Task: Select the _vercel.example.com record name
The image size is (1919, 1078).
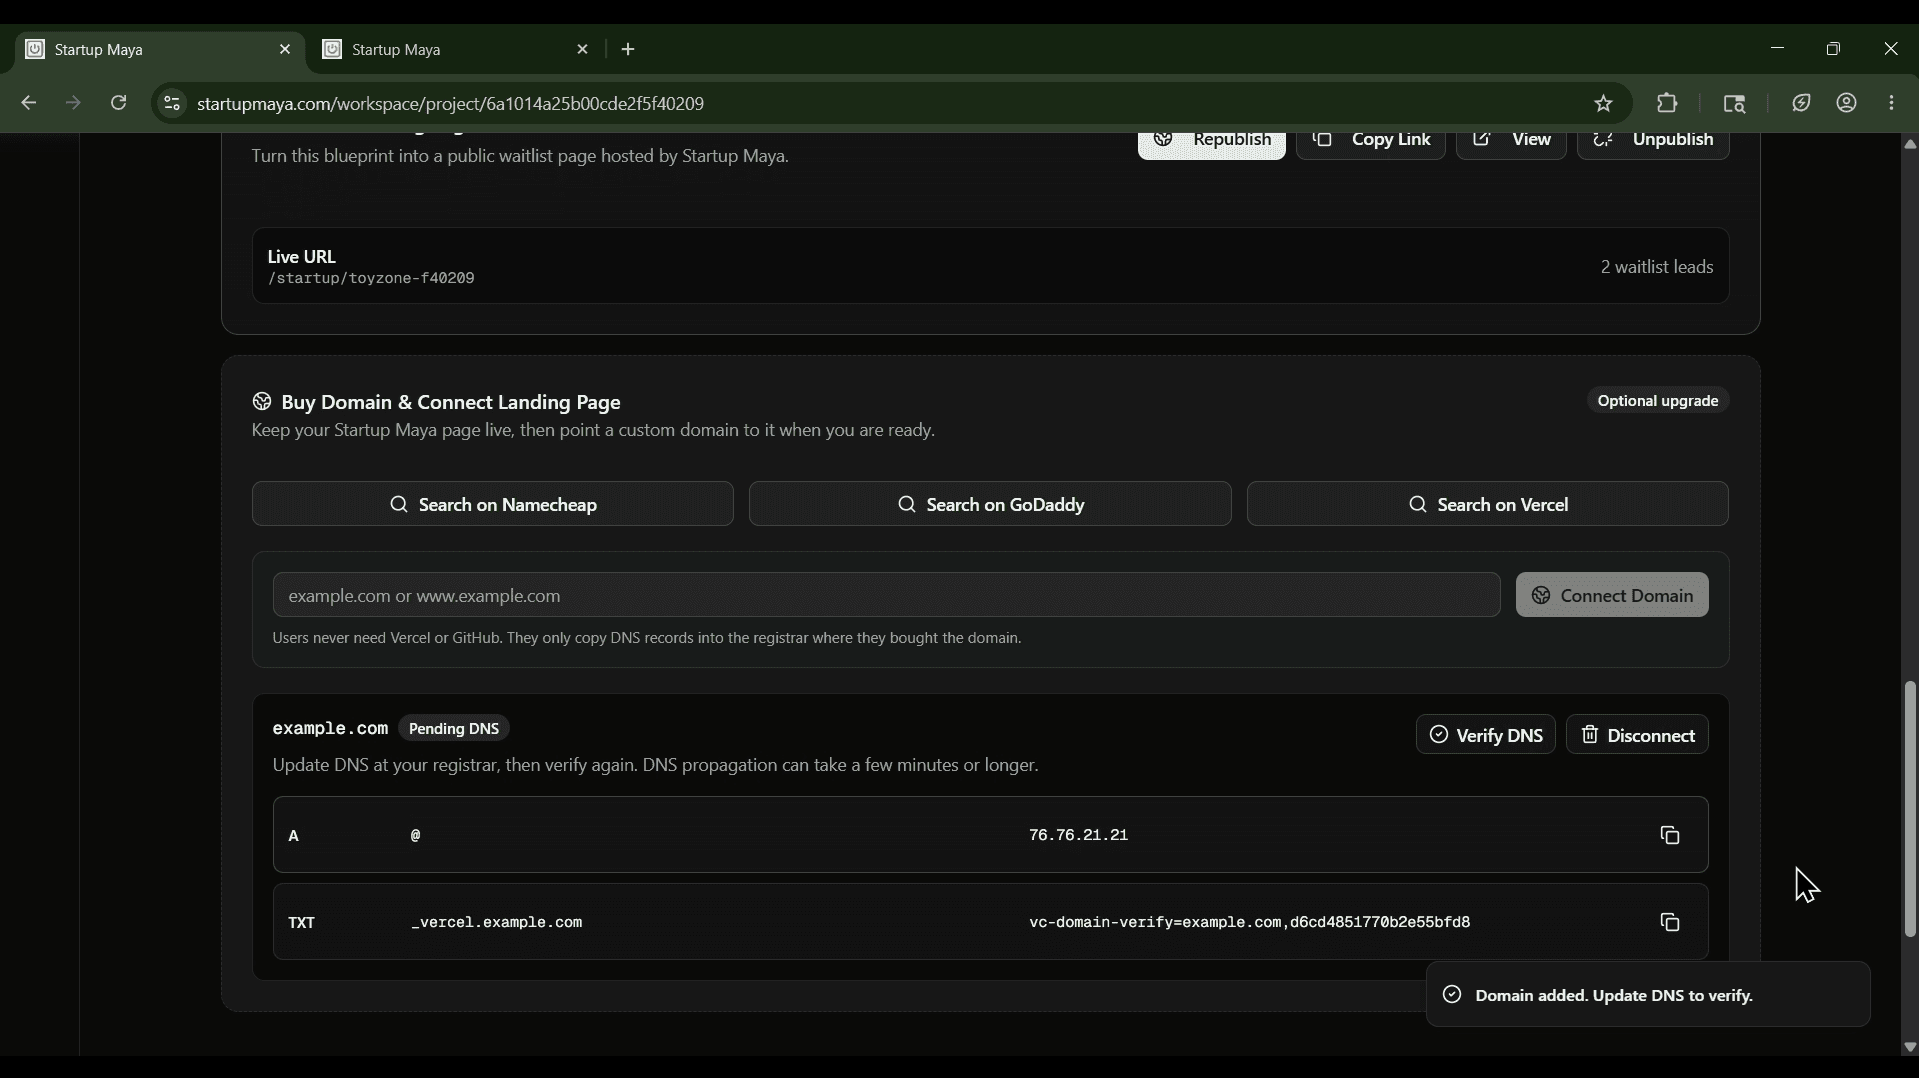Action: [497, 922]
